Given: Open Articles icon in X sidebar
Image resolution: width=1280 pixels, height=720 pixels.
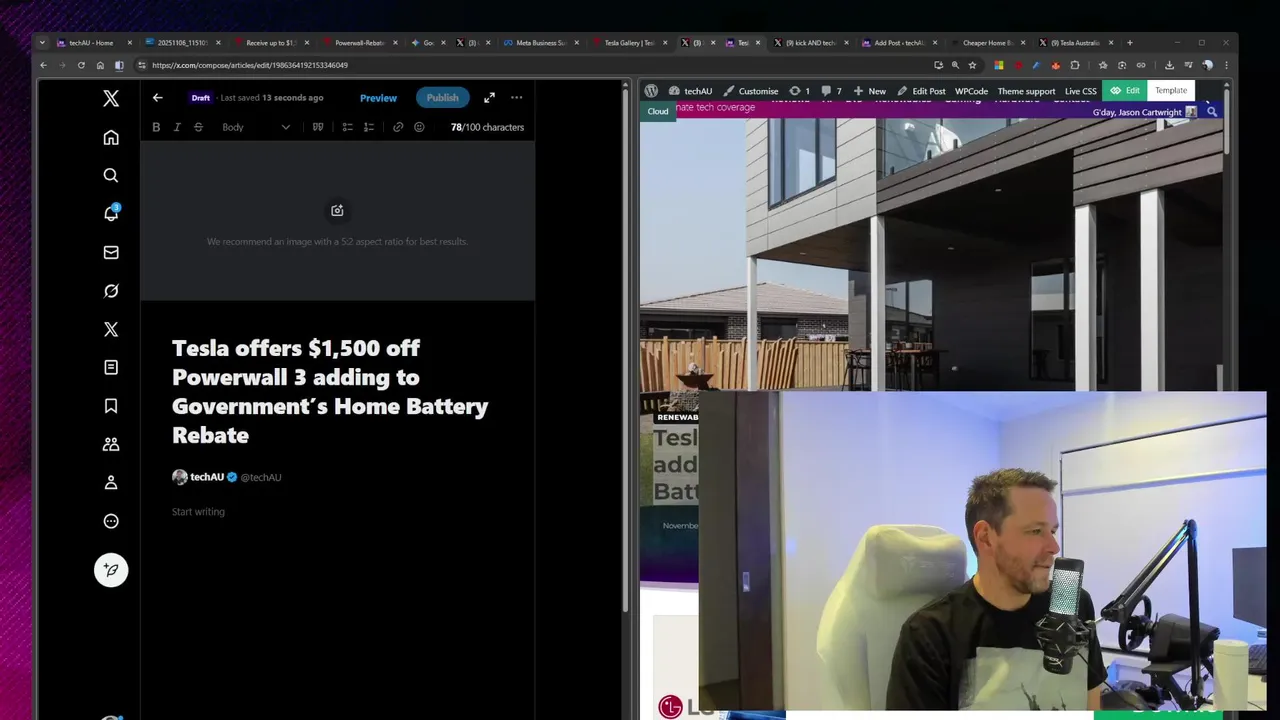Looking at the screenshot, I should 111,367.
